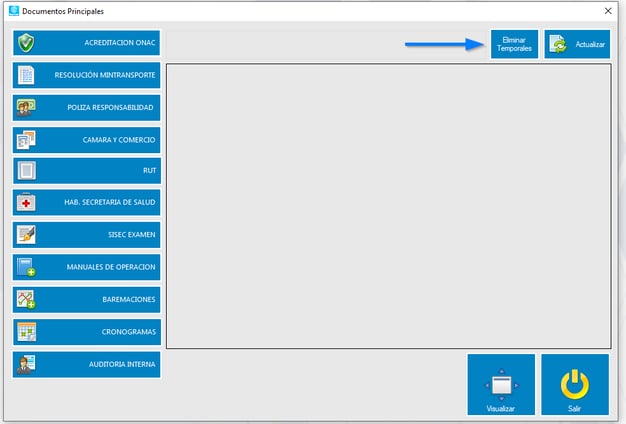Click the yellow power icon to Salir

[574, 383]
